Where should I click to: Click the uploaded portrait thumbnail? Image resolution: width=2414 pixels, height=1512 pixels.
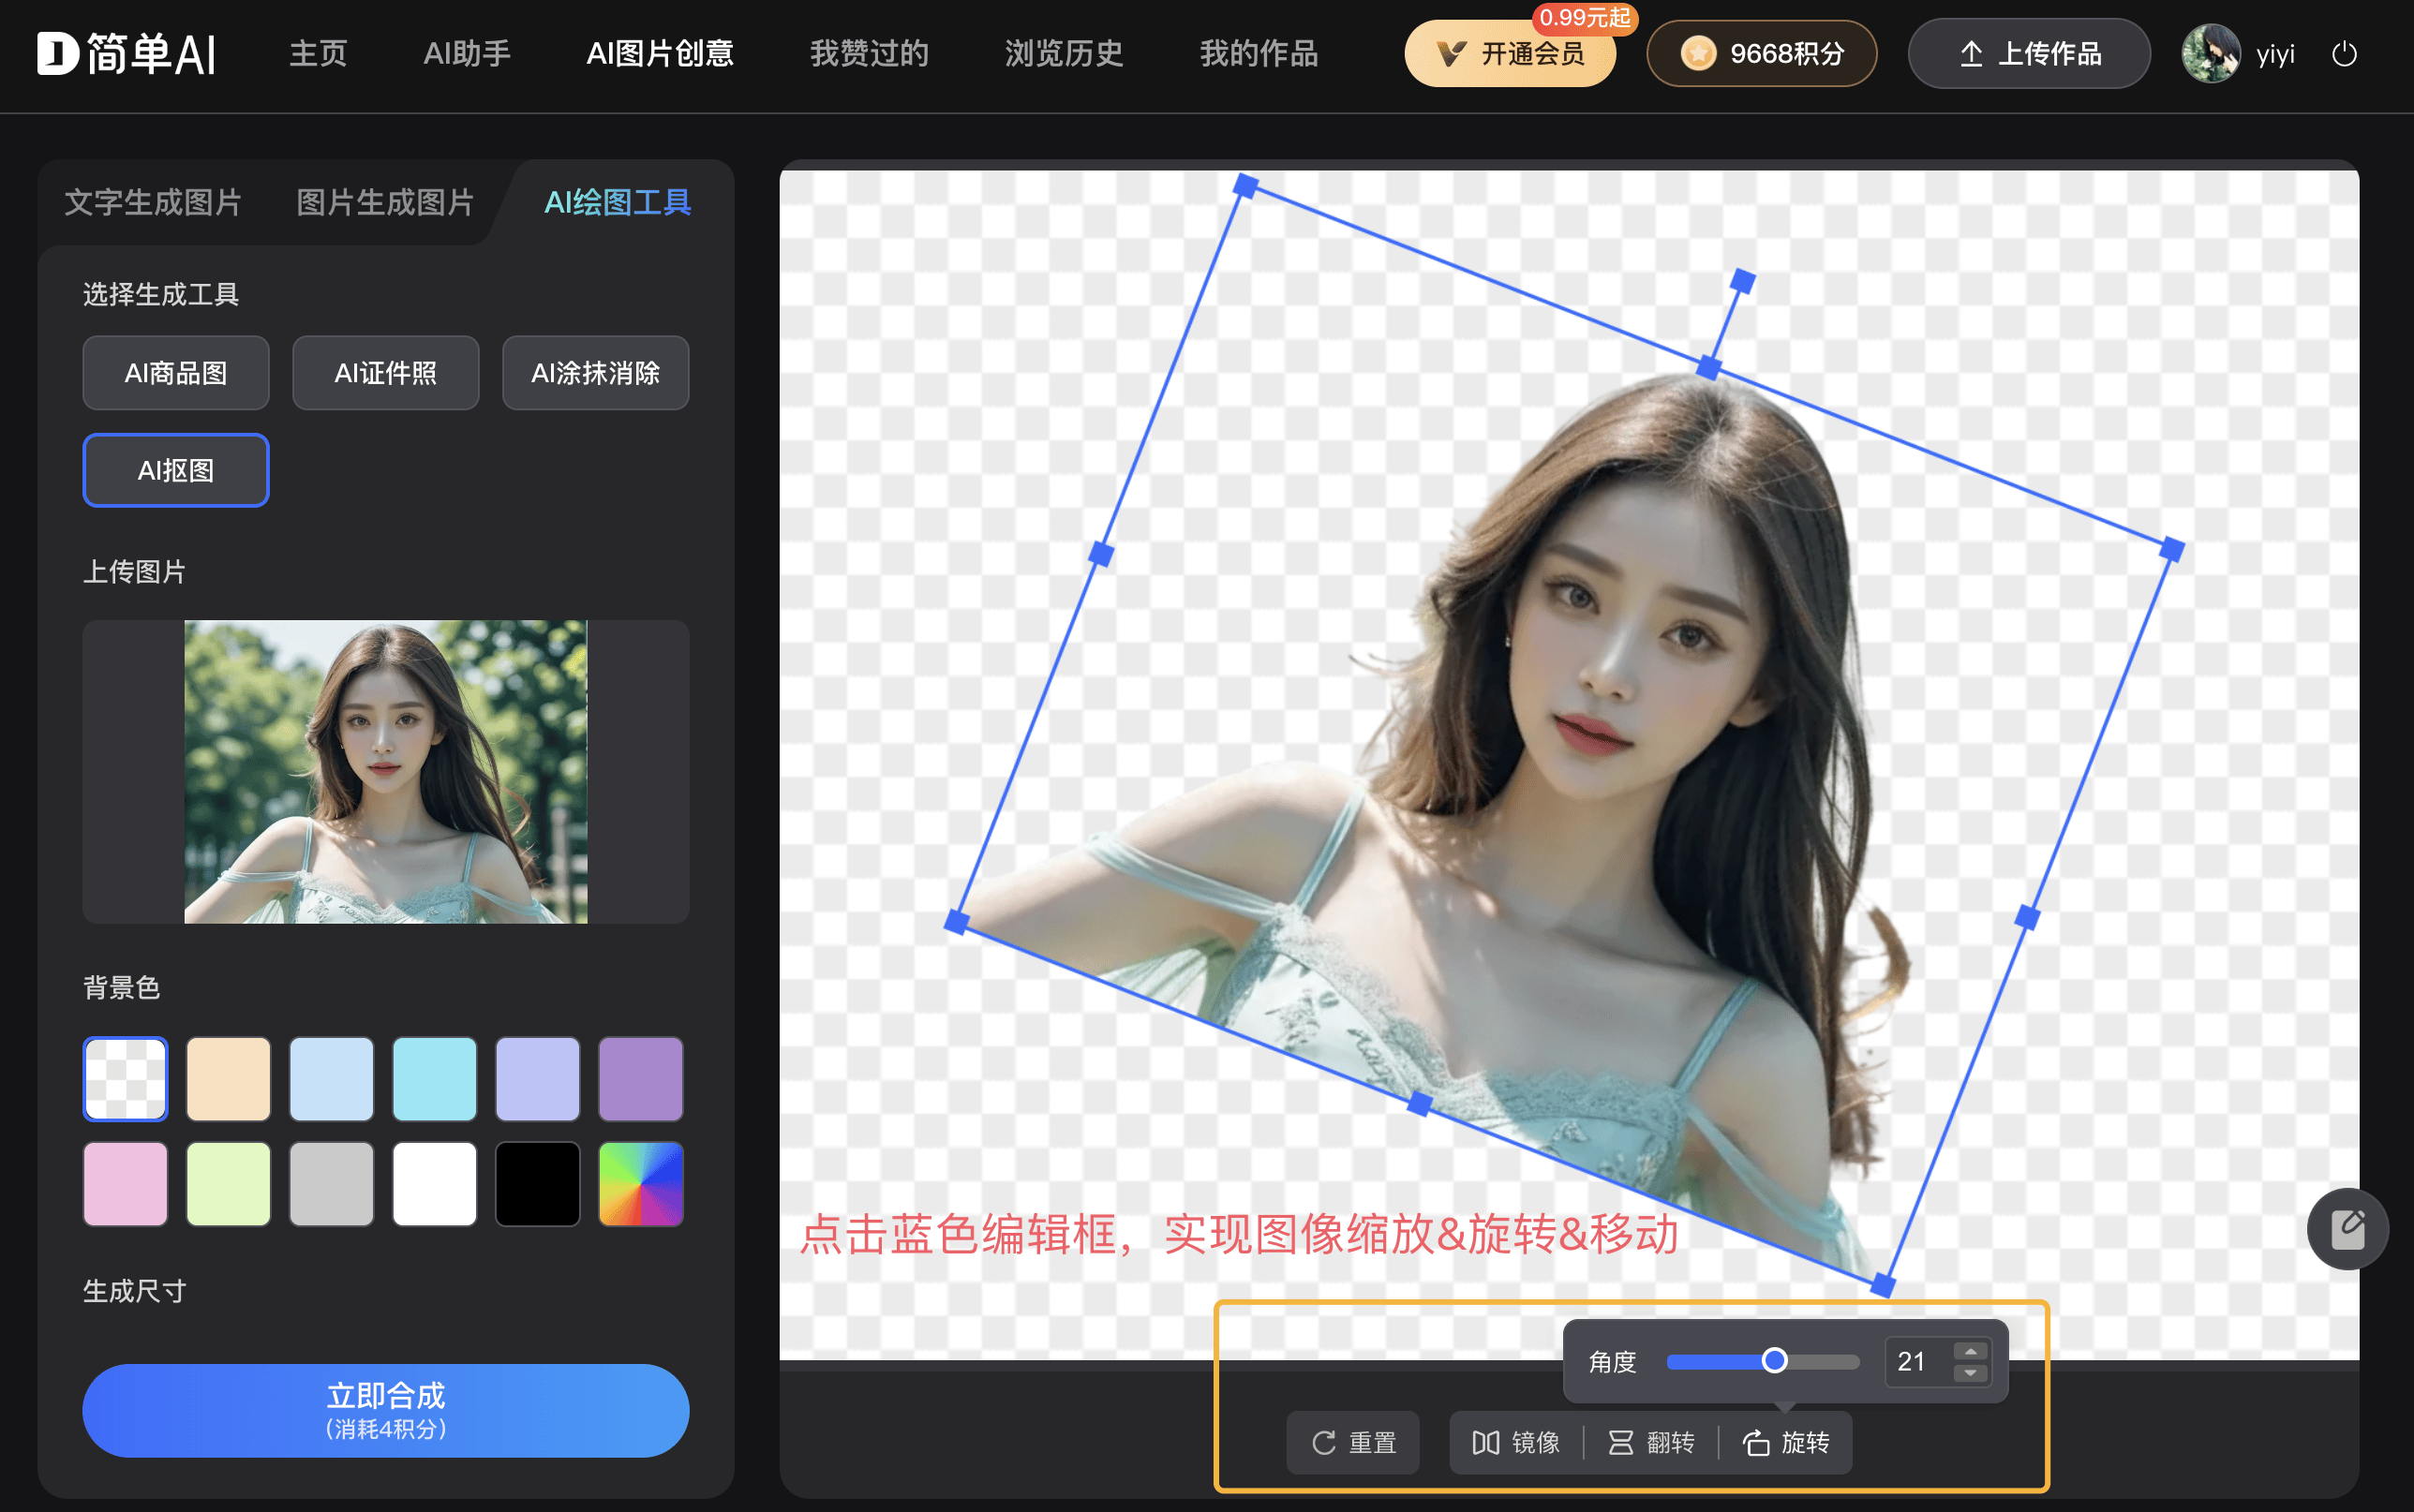coord(385,773)
